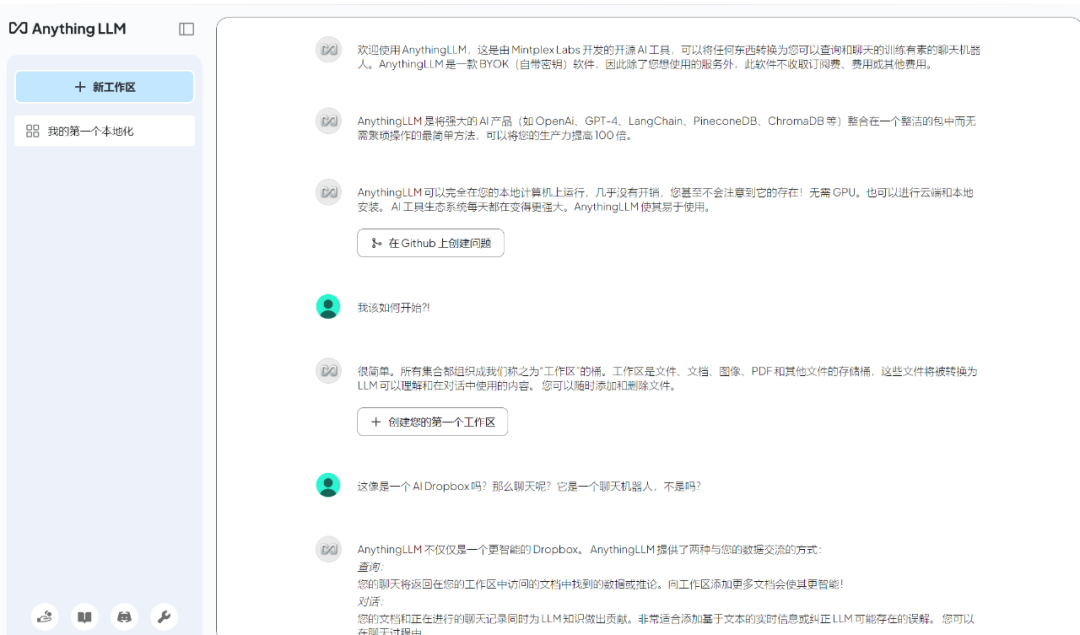Click the plus icon in 新工作区 button
Viewport: 1080px width, 635px height.
80,87
